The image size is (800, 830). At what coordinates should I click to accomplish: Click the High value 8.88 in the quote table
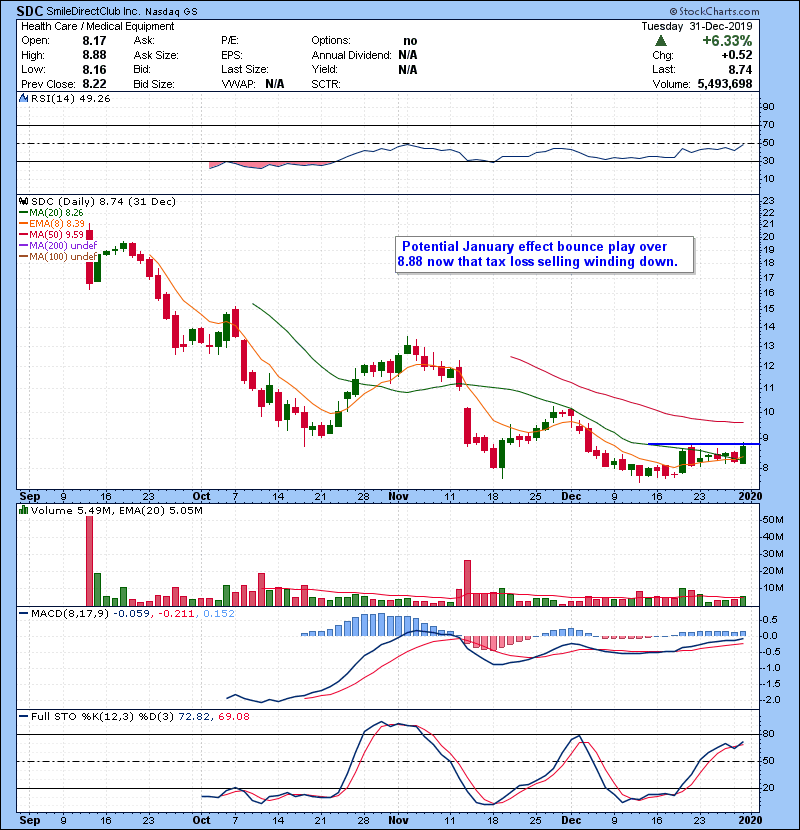point(94,55)
